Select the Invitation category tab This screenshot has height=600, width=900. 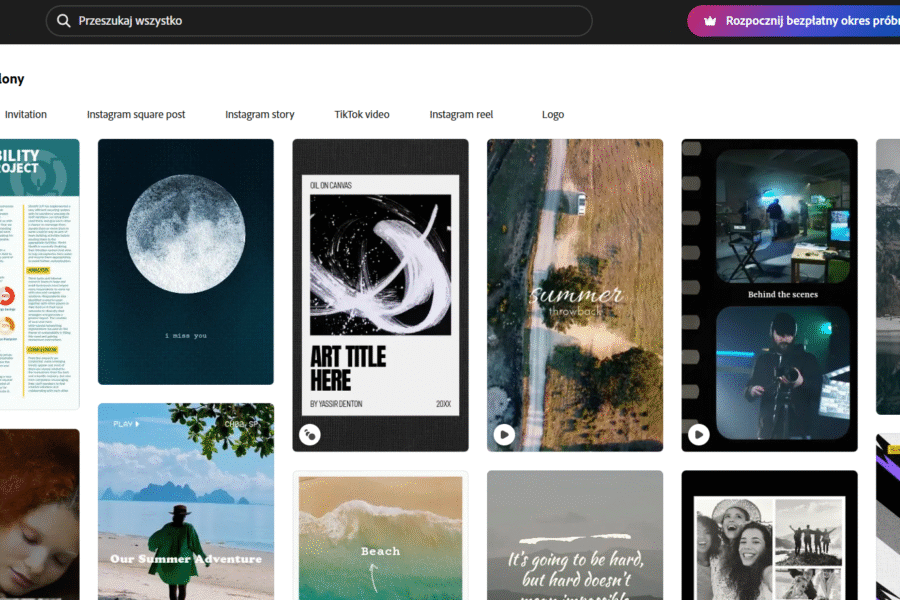pyautogui.click(x=26, y=114)
